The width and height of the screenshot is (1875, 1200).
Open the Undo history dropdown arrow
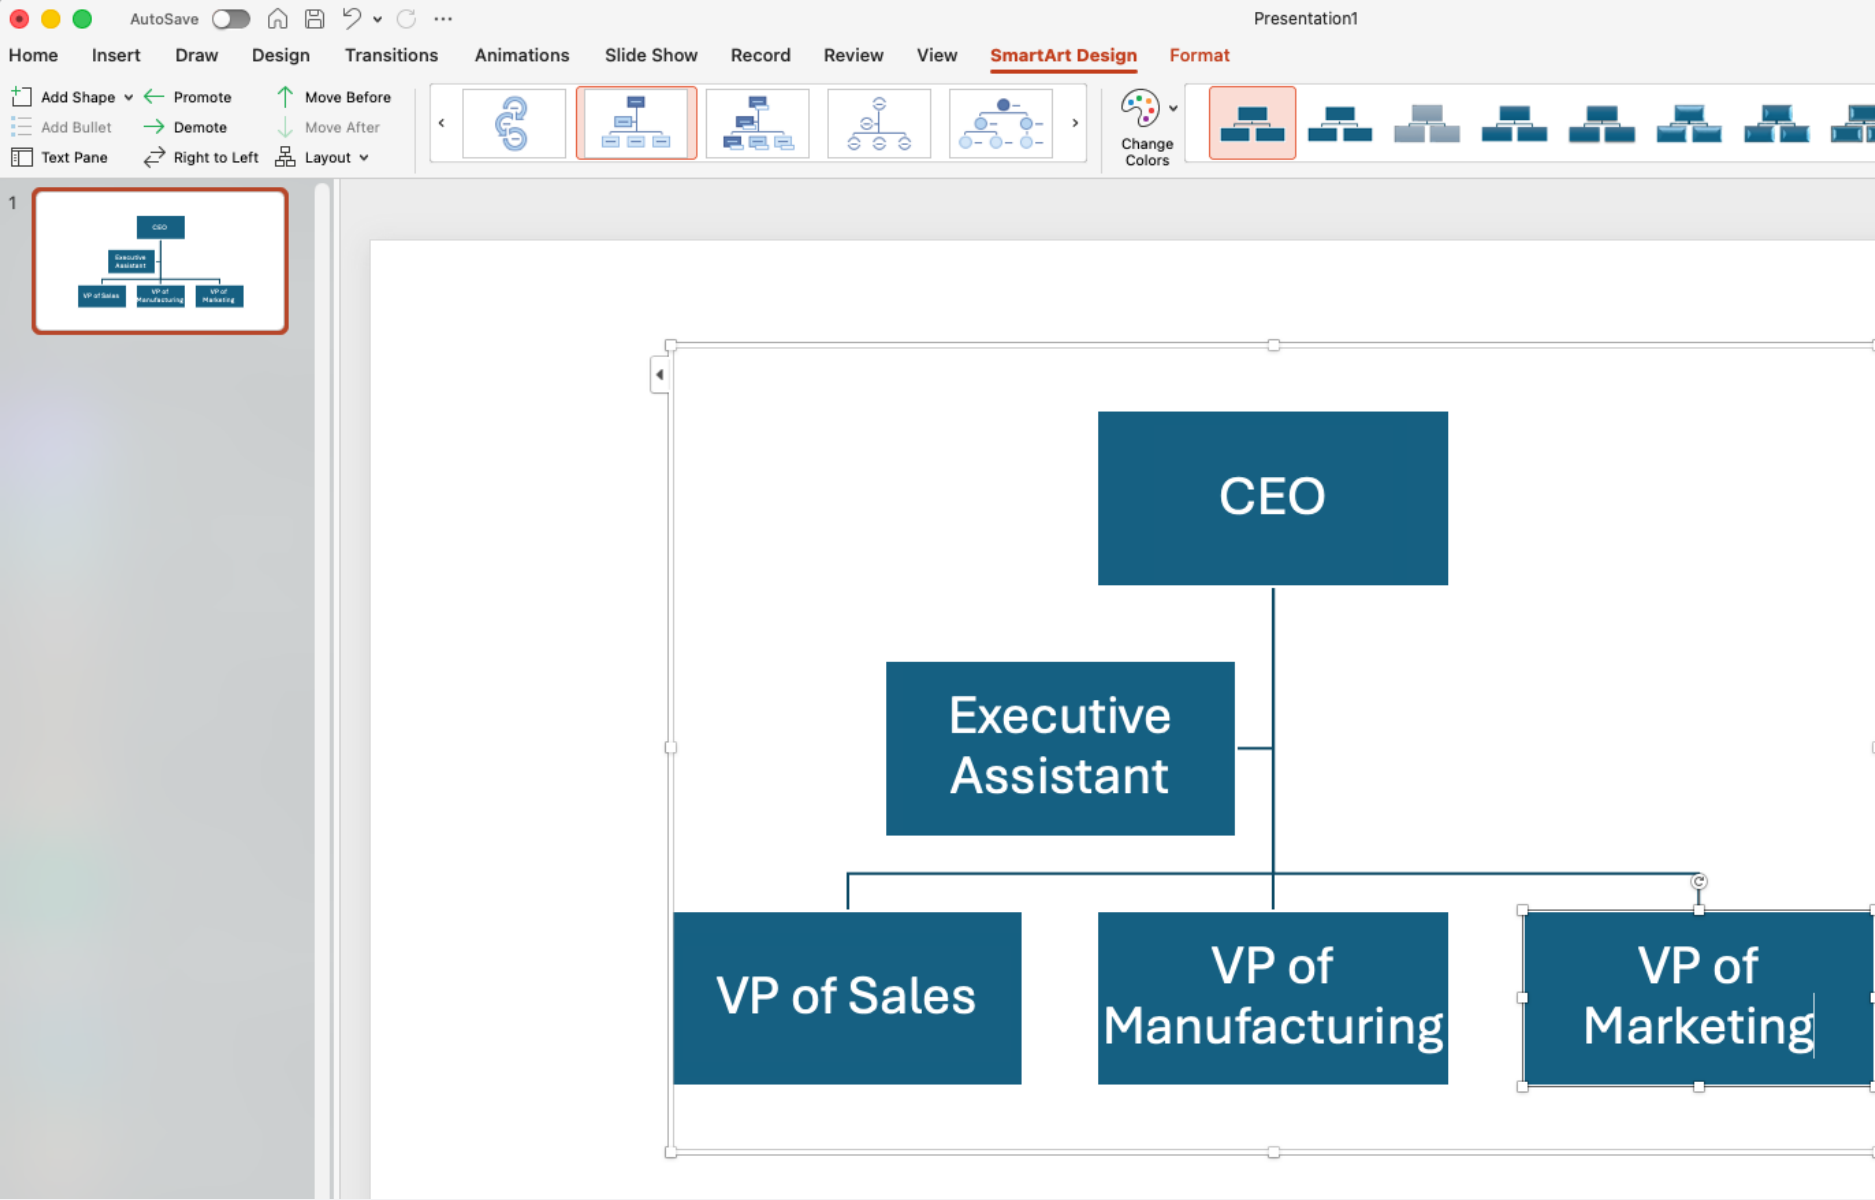[377, 19]
